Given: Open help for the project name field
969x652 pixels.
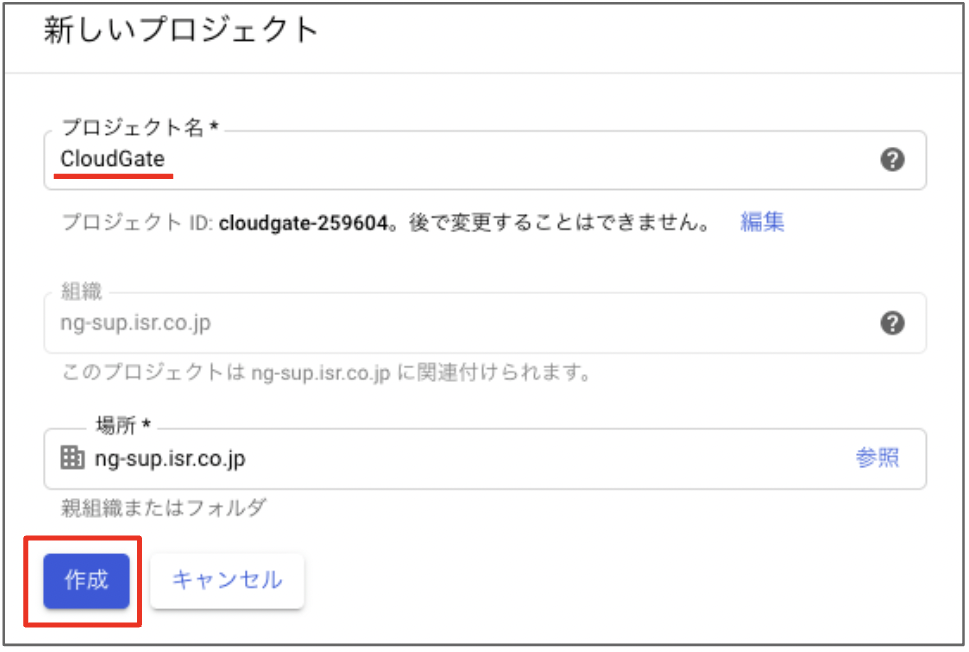Looking at the screenshot, I should tap(892, 160).
